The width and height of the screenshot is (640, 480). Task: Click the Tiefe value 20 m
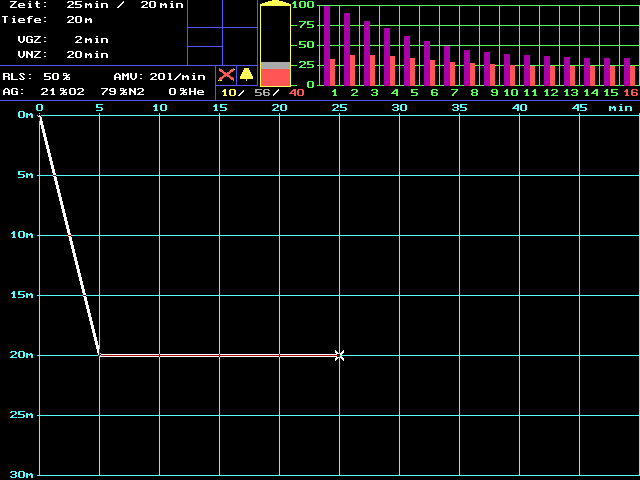pos(80,19)
